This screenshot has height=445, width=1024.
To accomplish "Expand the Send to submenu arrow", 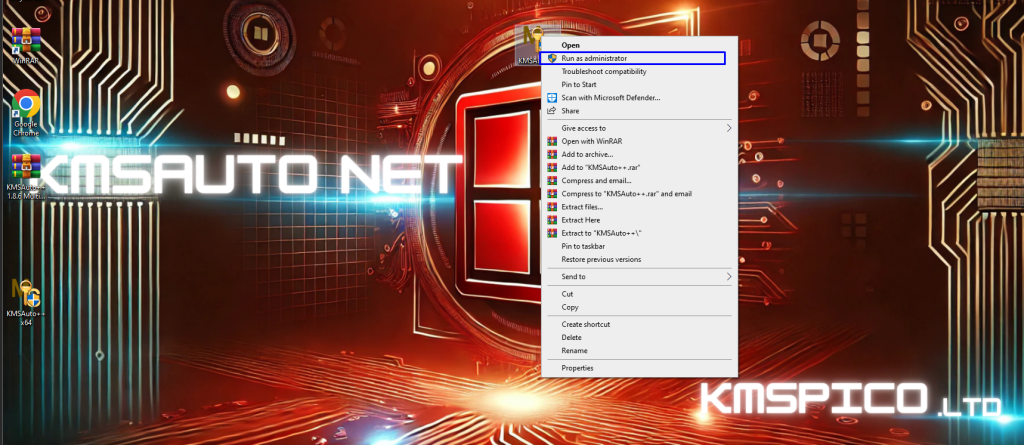I will click(x=728, y=276).
